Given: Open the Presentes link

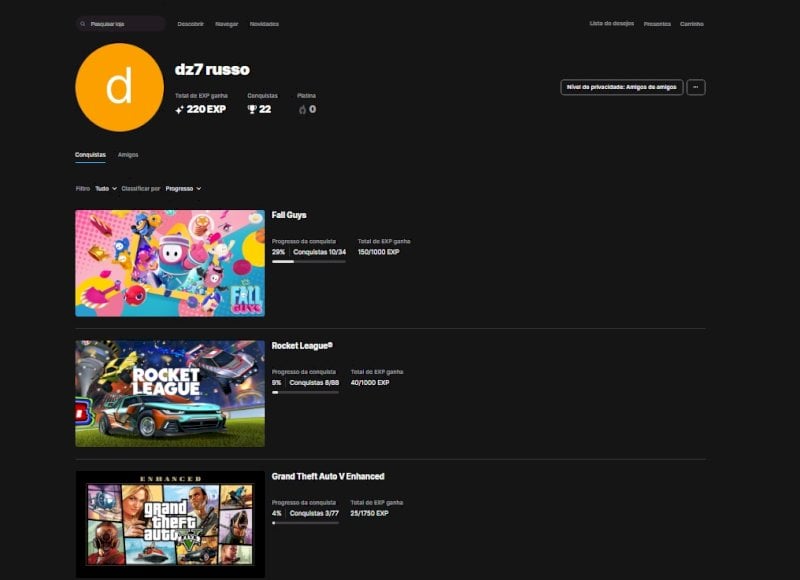Looking at the screenshot, I should 657,24.
